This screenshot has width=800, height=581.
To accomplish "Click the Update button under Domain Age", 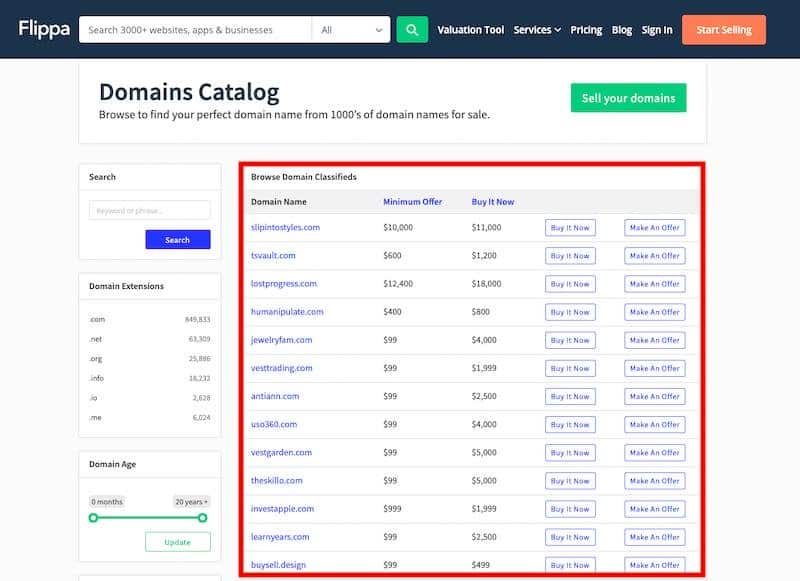I will pyautogui.click(x=178, y=542).
